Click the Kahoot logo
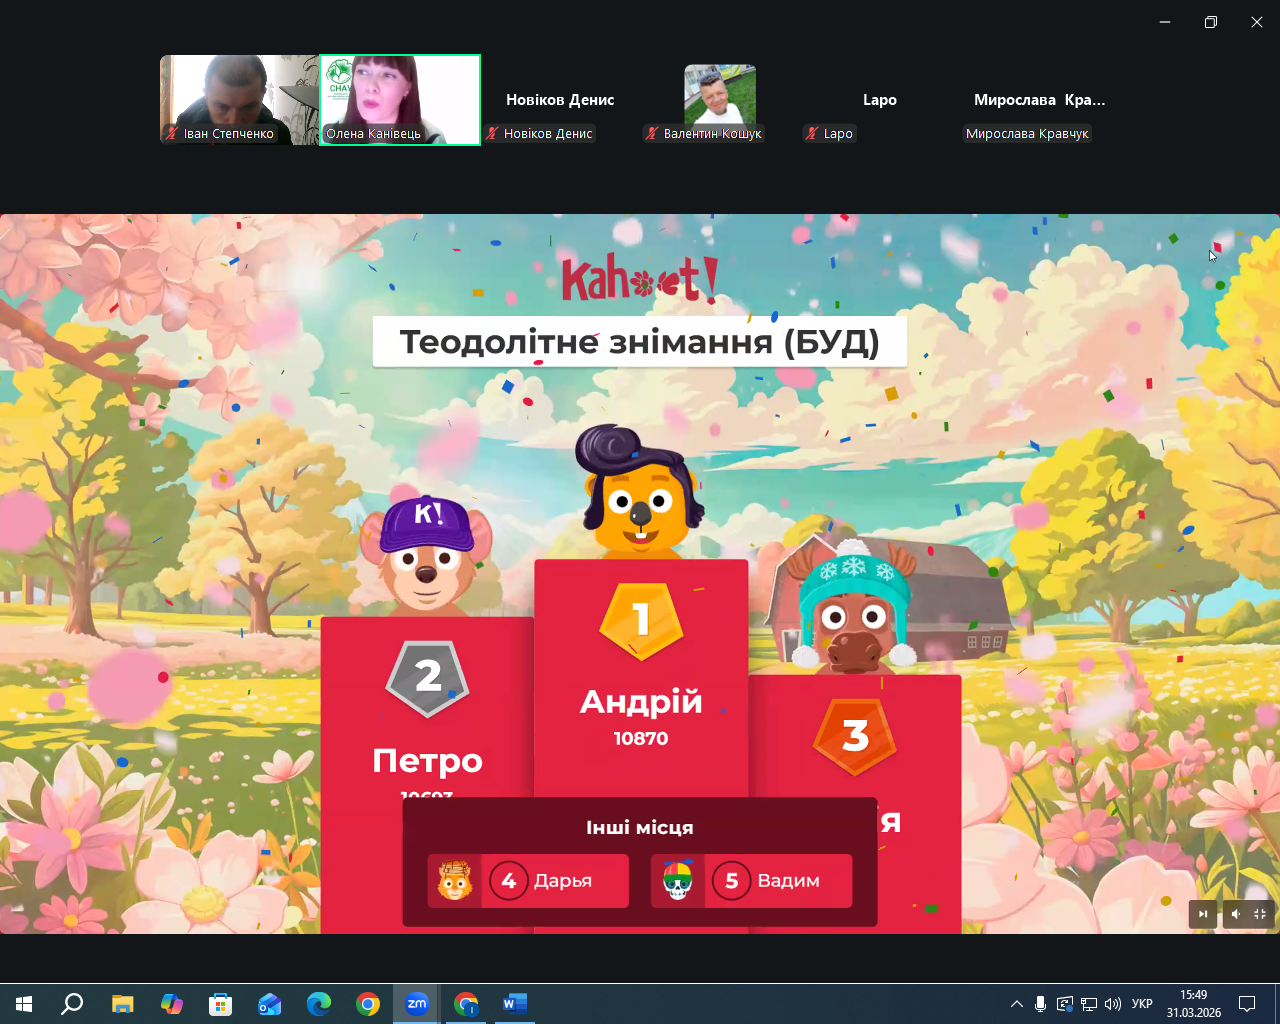The width and height of the screenshot is (1280, 1024). (x=640, y=279)
